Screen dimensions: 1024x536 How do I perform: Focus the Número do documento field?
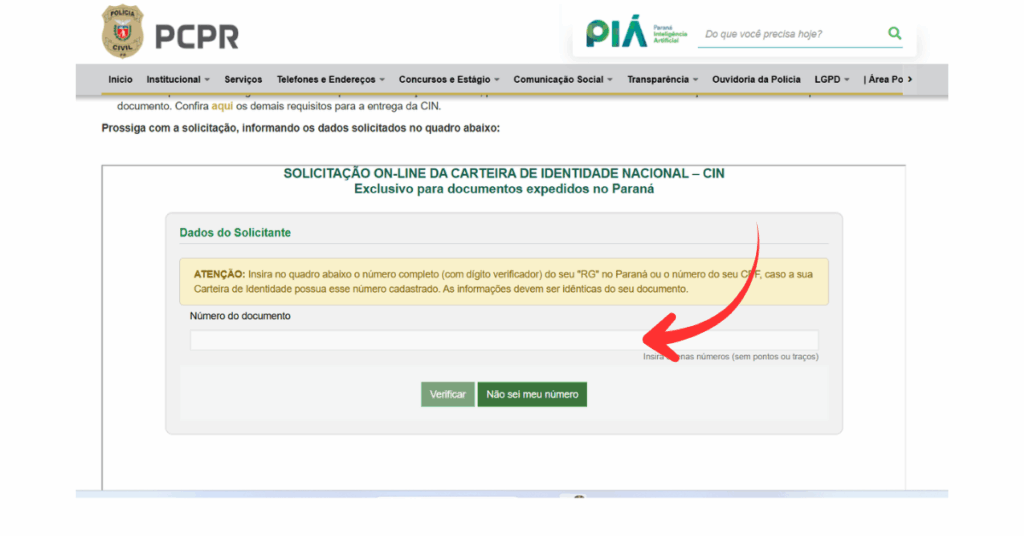(504, 340)
